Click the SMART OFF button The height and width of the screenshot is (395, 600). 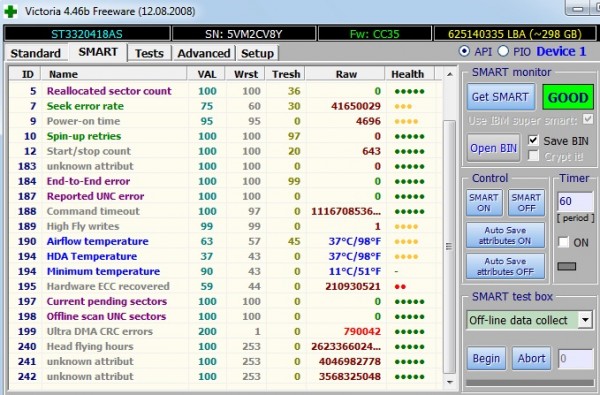[526, 203]
